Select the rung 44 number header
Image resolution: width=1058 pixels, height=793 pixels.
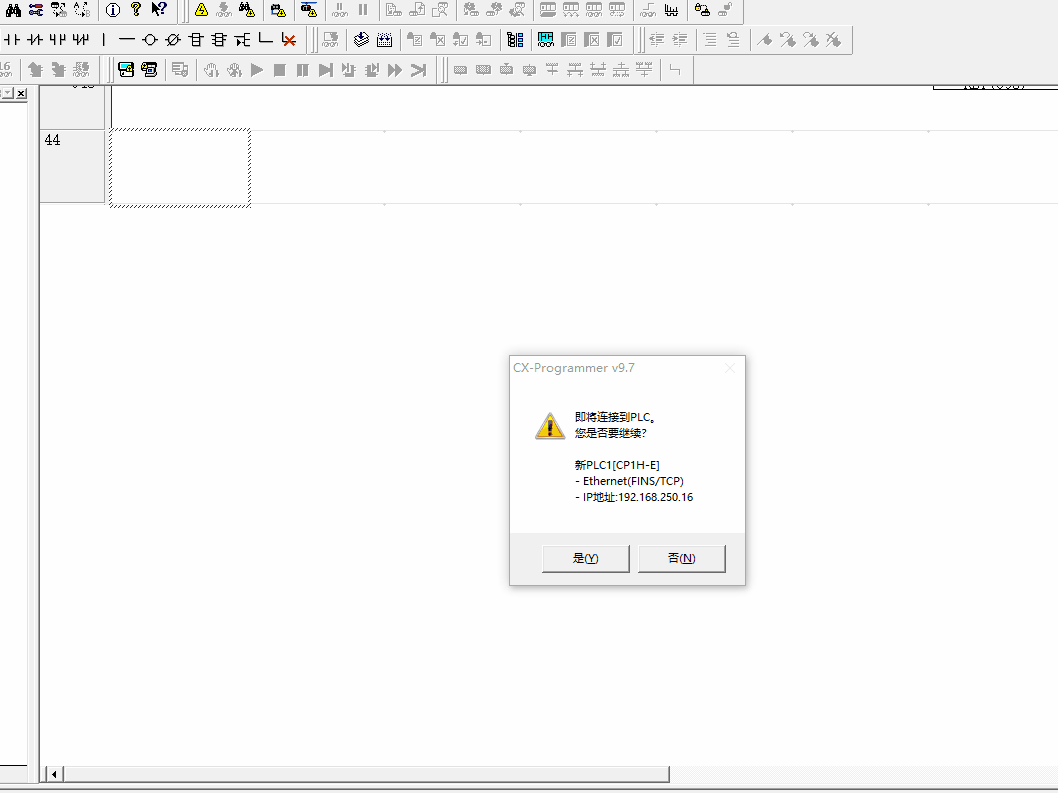pyautogui.click(x=72, y=165)
